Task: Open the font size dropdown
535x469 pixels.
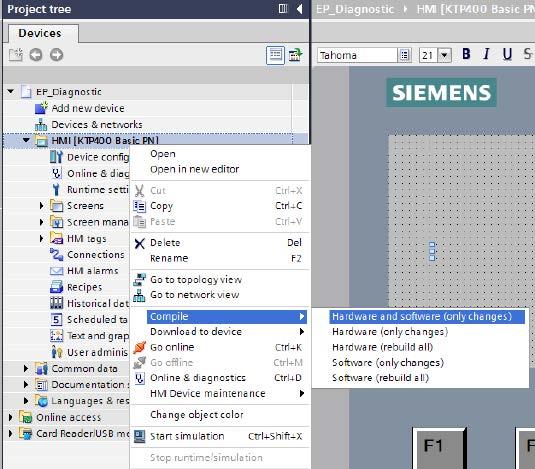Action: click(x=444, y=55)
